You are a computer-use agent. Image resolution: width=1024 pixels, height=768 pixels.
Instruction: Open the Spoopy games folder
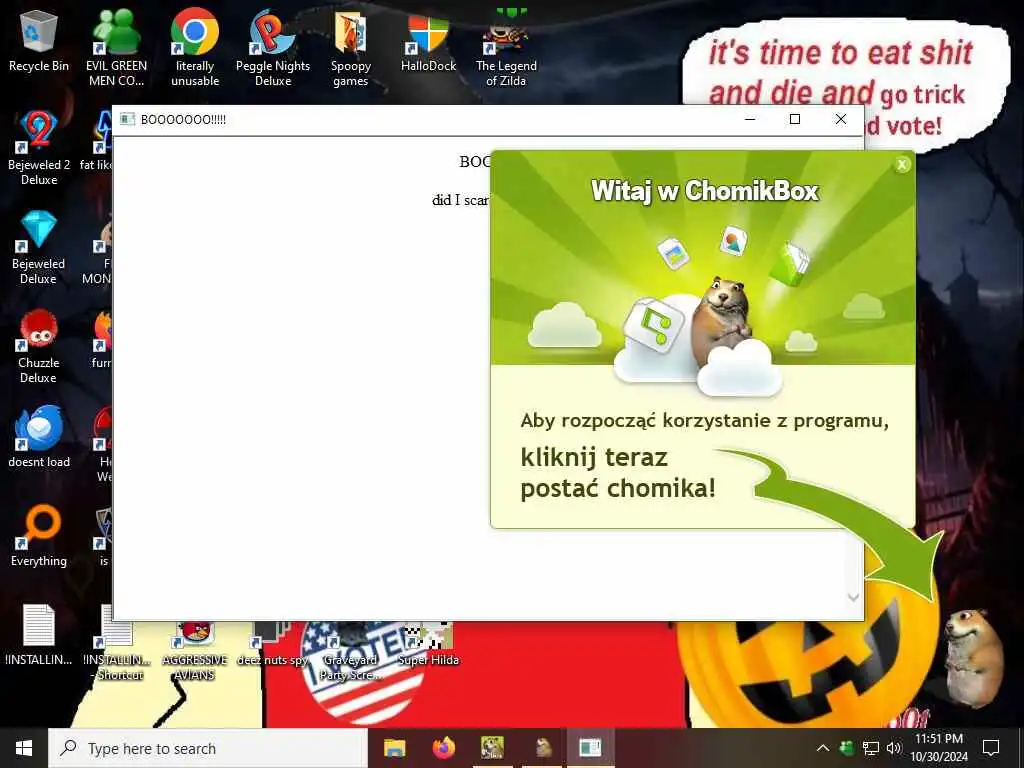(351, 48)
